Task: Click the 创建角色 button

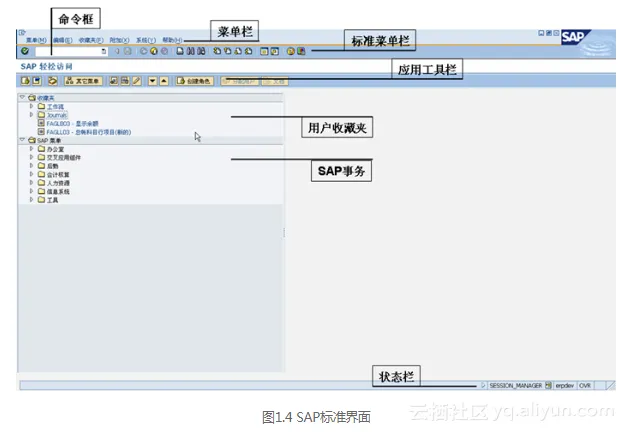Action: tap(195, 81)
